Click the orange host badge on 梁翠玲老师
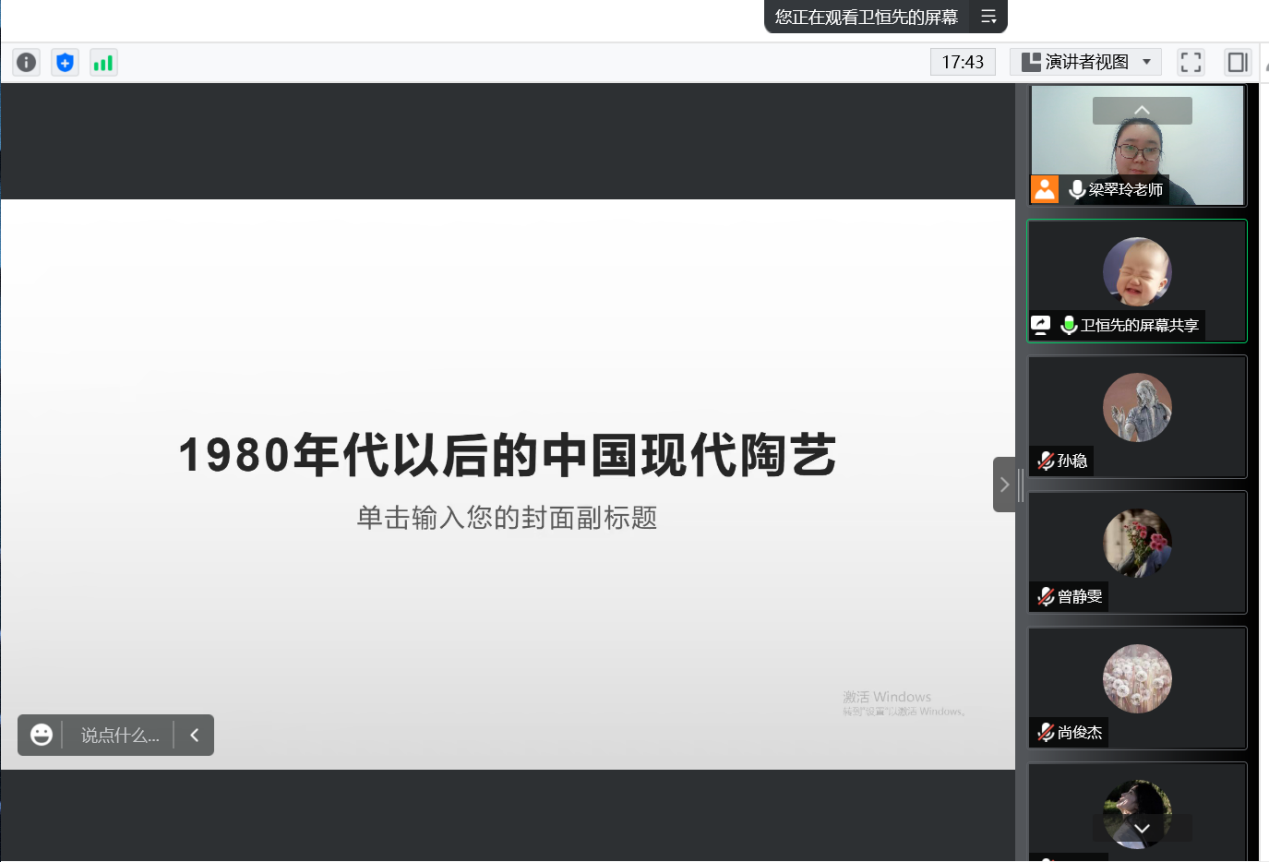This screenshot has width=1269, height=862. pos(1045,189)
